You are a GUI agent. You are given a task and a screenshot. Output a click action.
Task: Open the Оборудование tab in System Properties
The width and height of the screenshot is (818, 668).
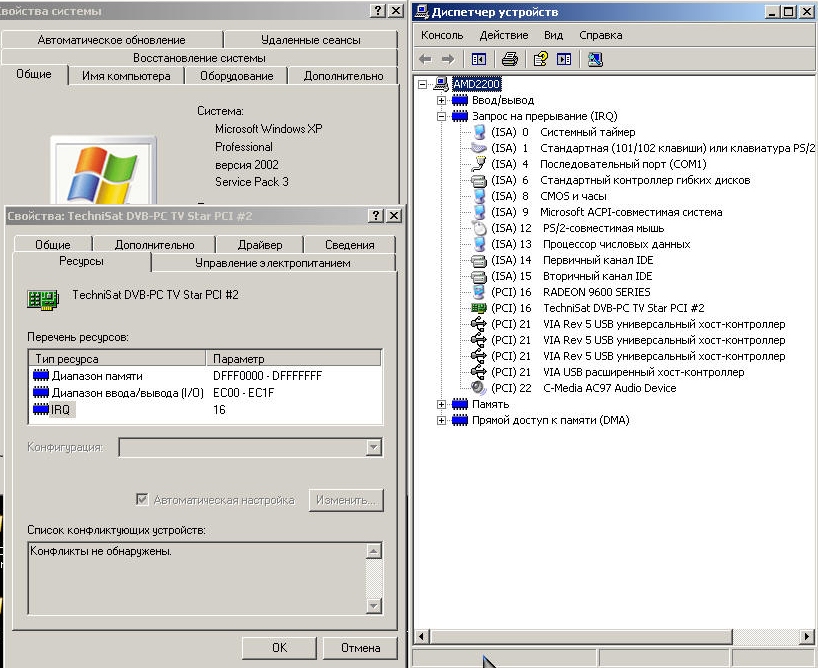[x=236, y=76]
